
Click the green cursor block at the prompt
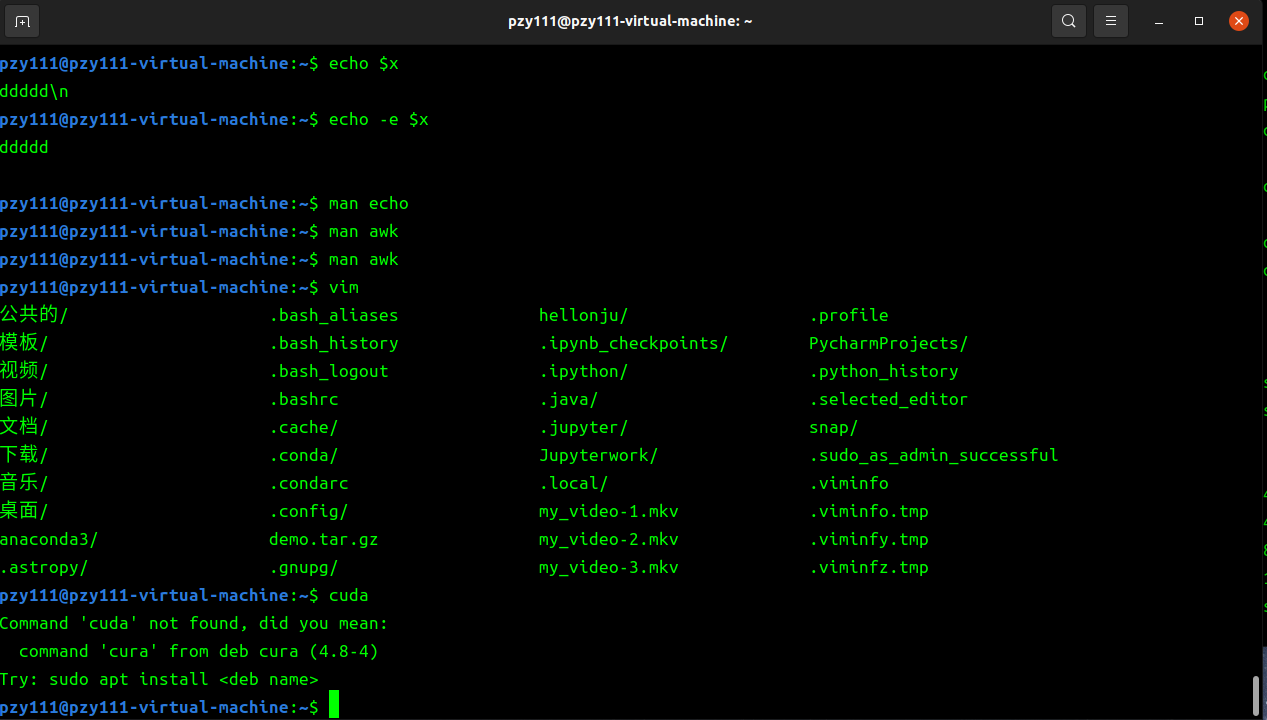coord(334,706)
